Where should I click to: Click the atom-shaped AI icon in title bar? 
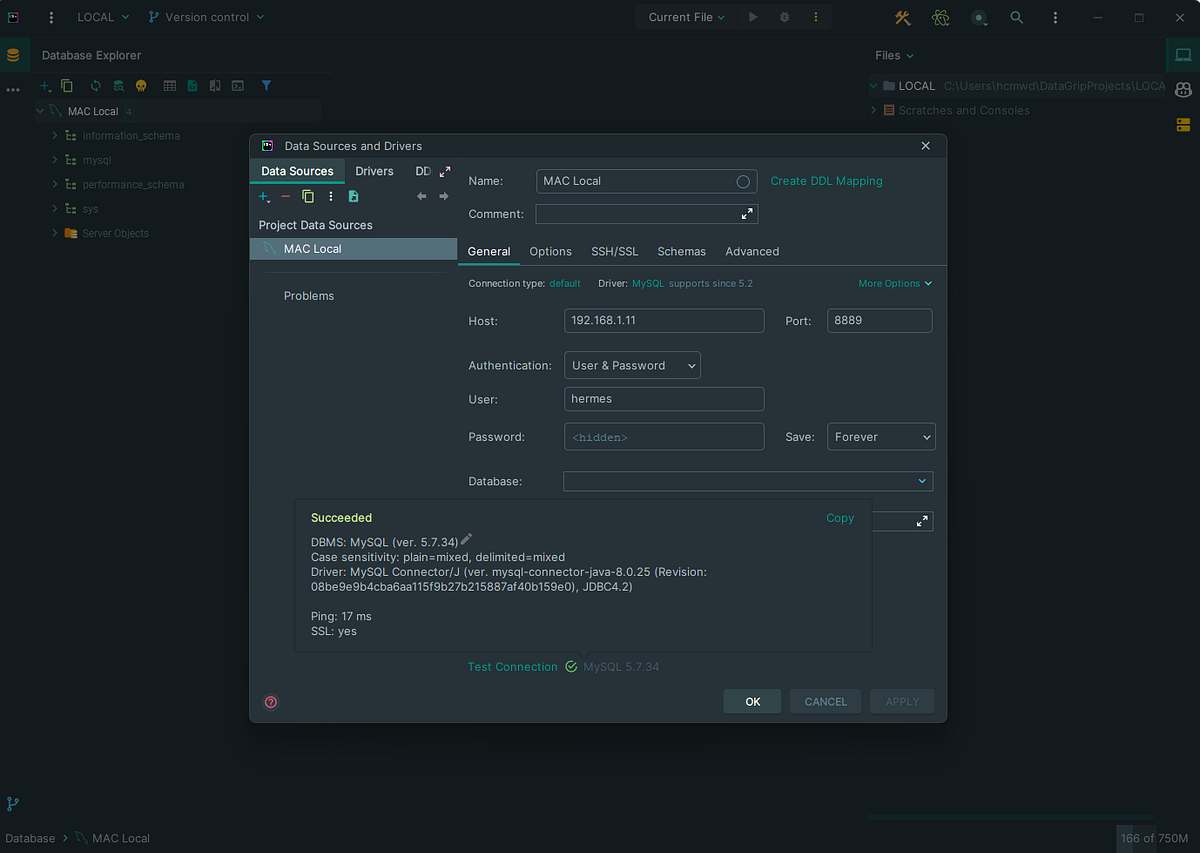[940, 17]
